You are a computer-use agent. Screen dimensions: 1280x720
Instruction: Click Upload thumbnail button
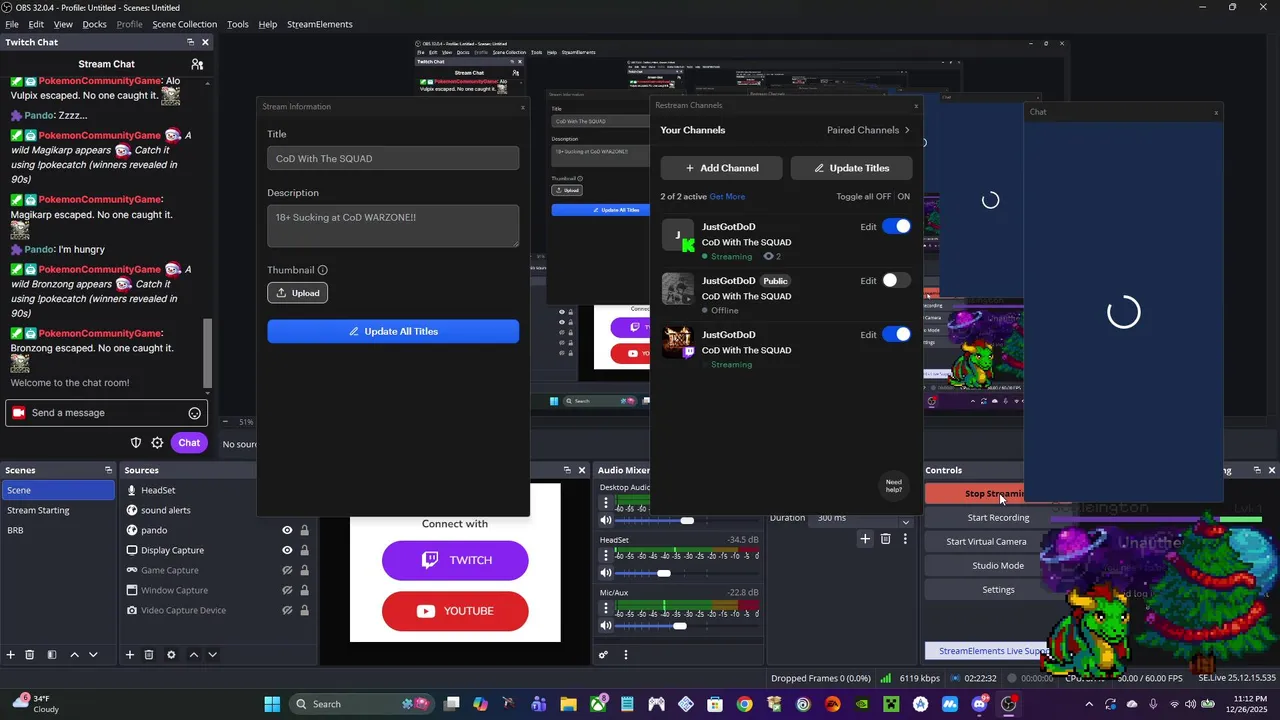point(297,293)
